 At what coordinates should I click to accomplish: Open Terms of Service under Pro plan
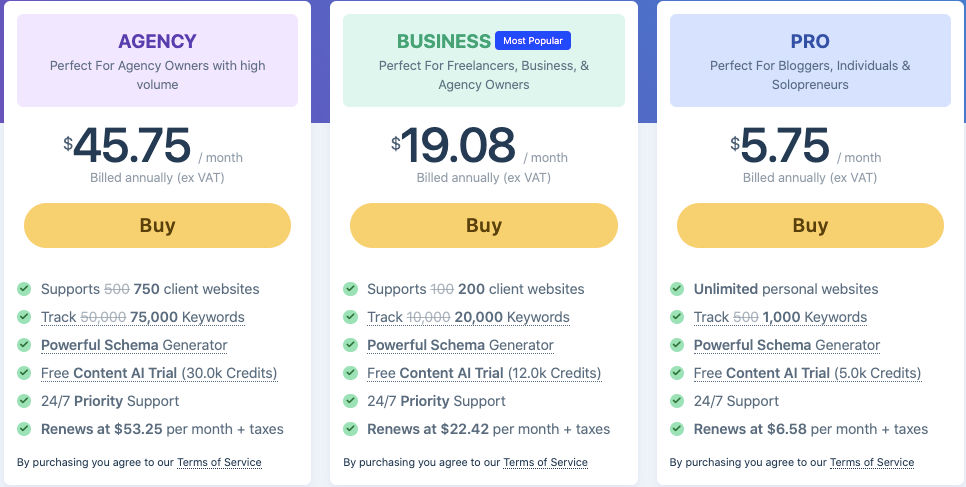[x=872, y=462]
